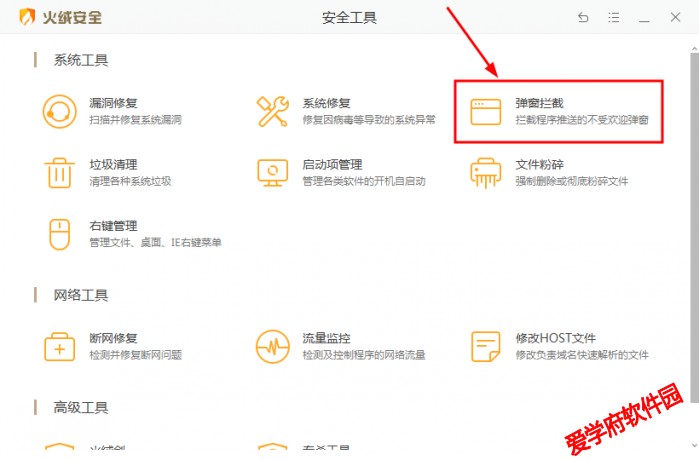Click description 管理各类软件的开机自启动

coord(364,181)
